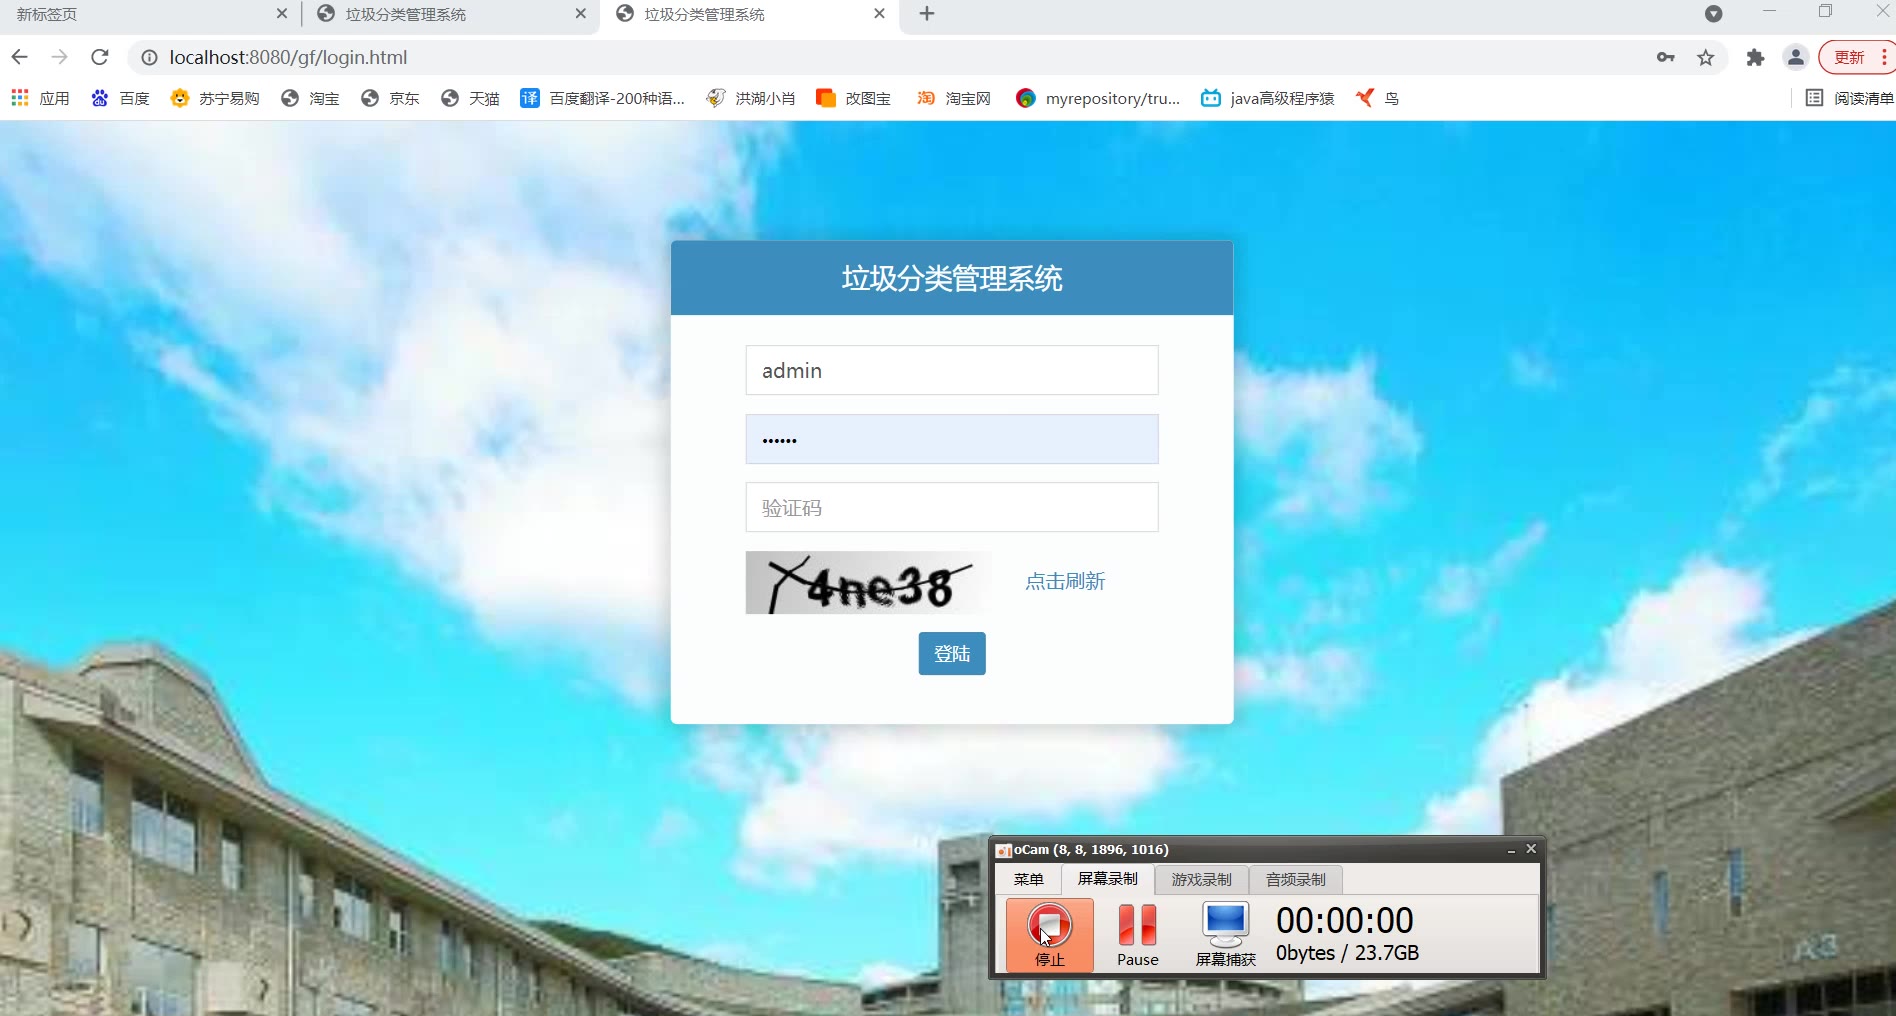Open the 淘宝网 bookmark

click(954, 98)
